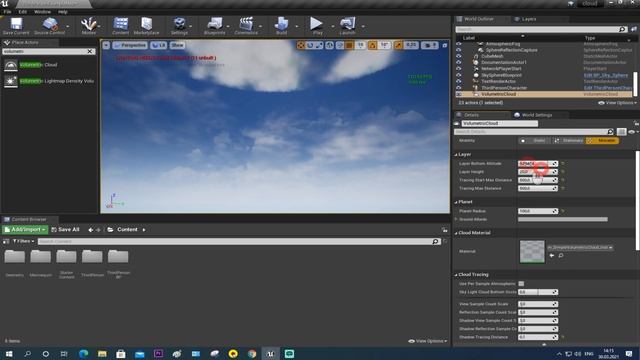Image resolution: width=640 pixels, height=360 pixels.
Task: Toggle visibility of the ThirdPersonCharacter actor
Action: (458, 88)
